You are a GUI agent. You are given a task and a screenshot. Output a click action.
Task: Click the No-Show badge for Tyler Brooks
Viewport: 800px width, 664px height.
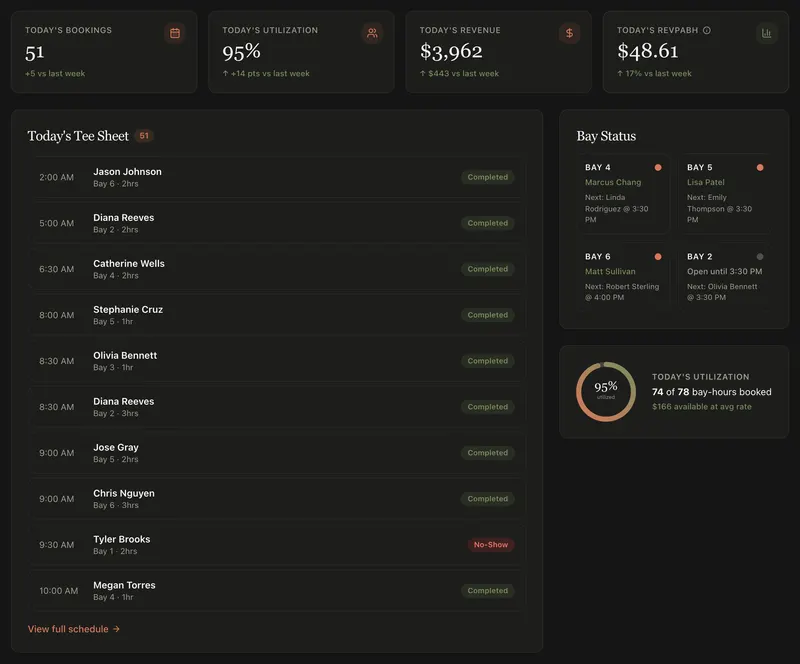[490, 545]
